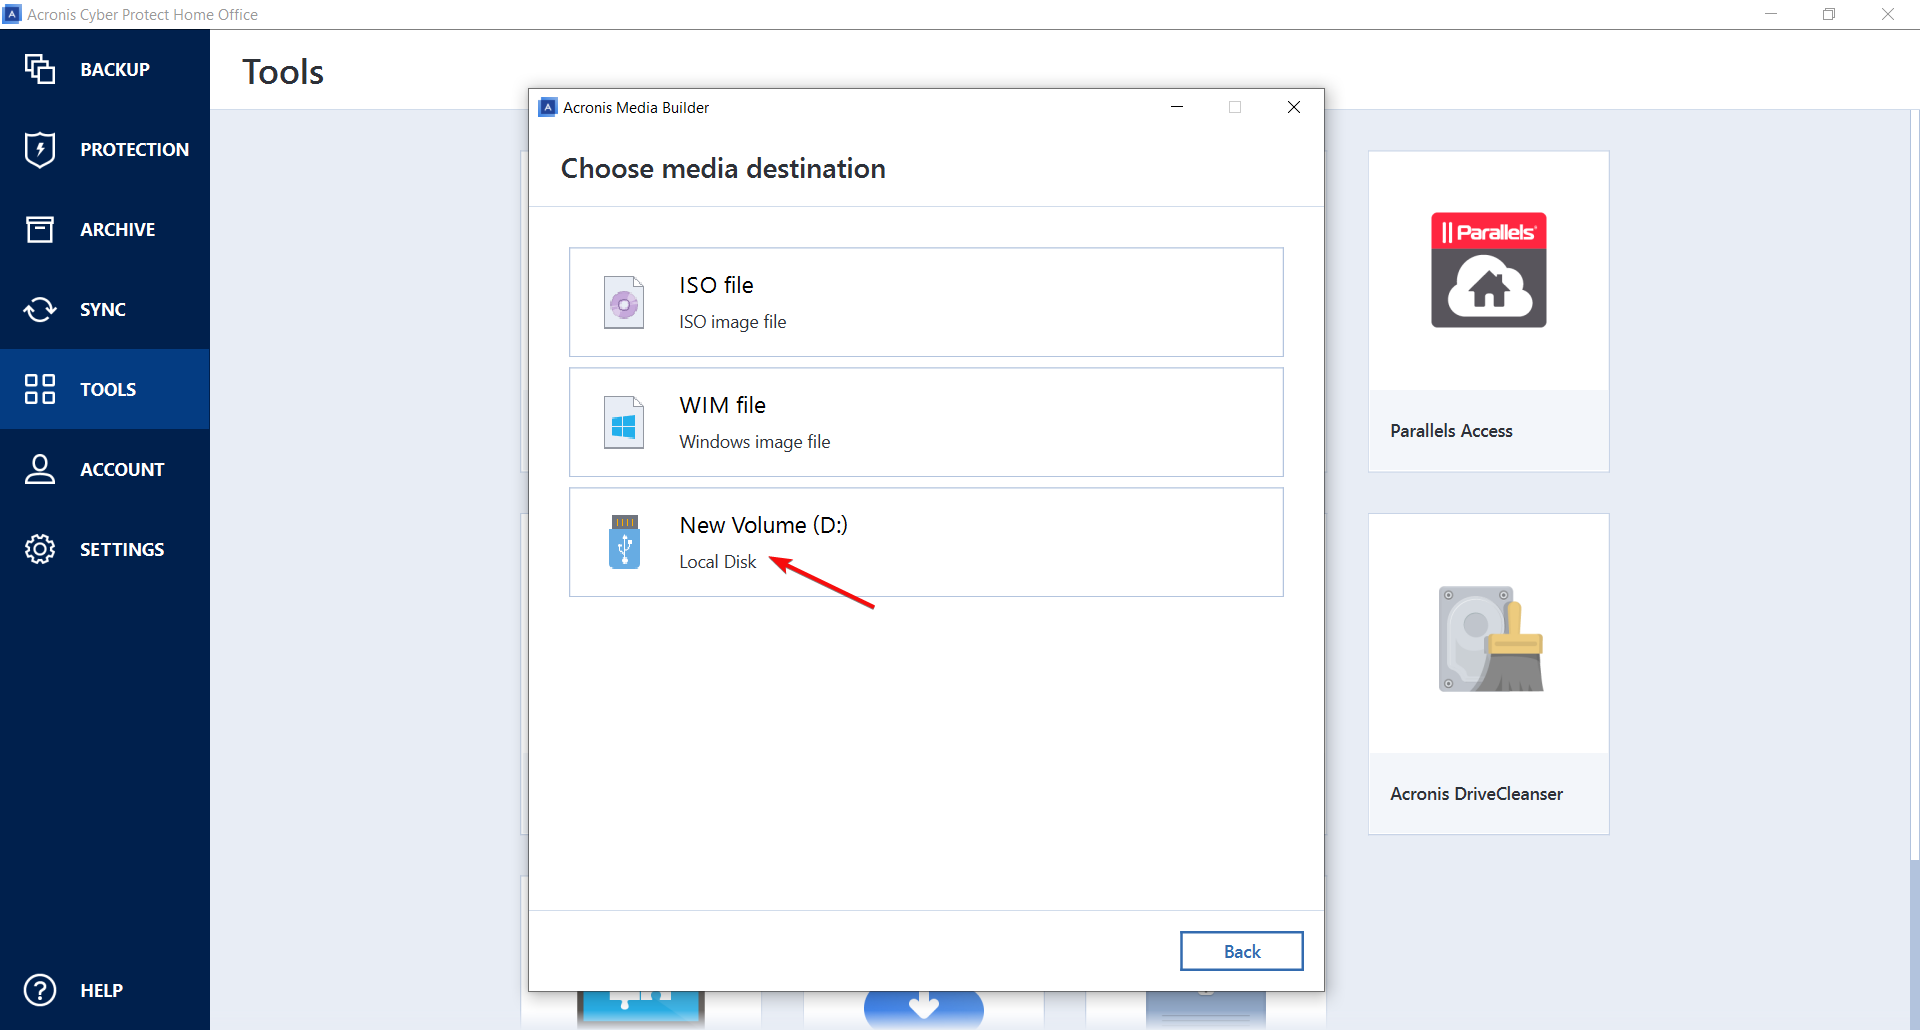Click the Acronis app logo in main title bar
1920x1030 pixels.
(x=12, y=14)
